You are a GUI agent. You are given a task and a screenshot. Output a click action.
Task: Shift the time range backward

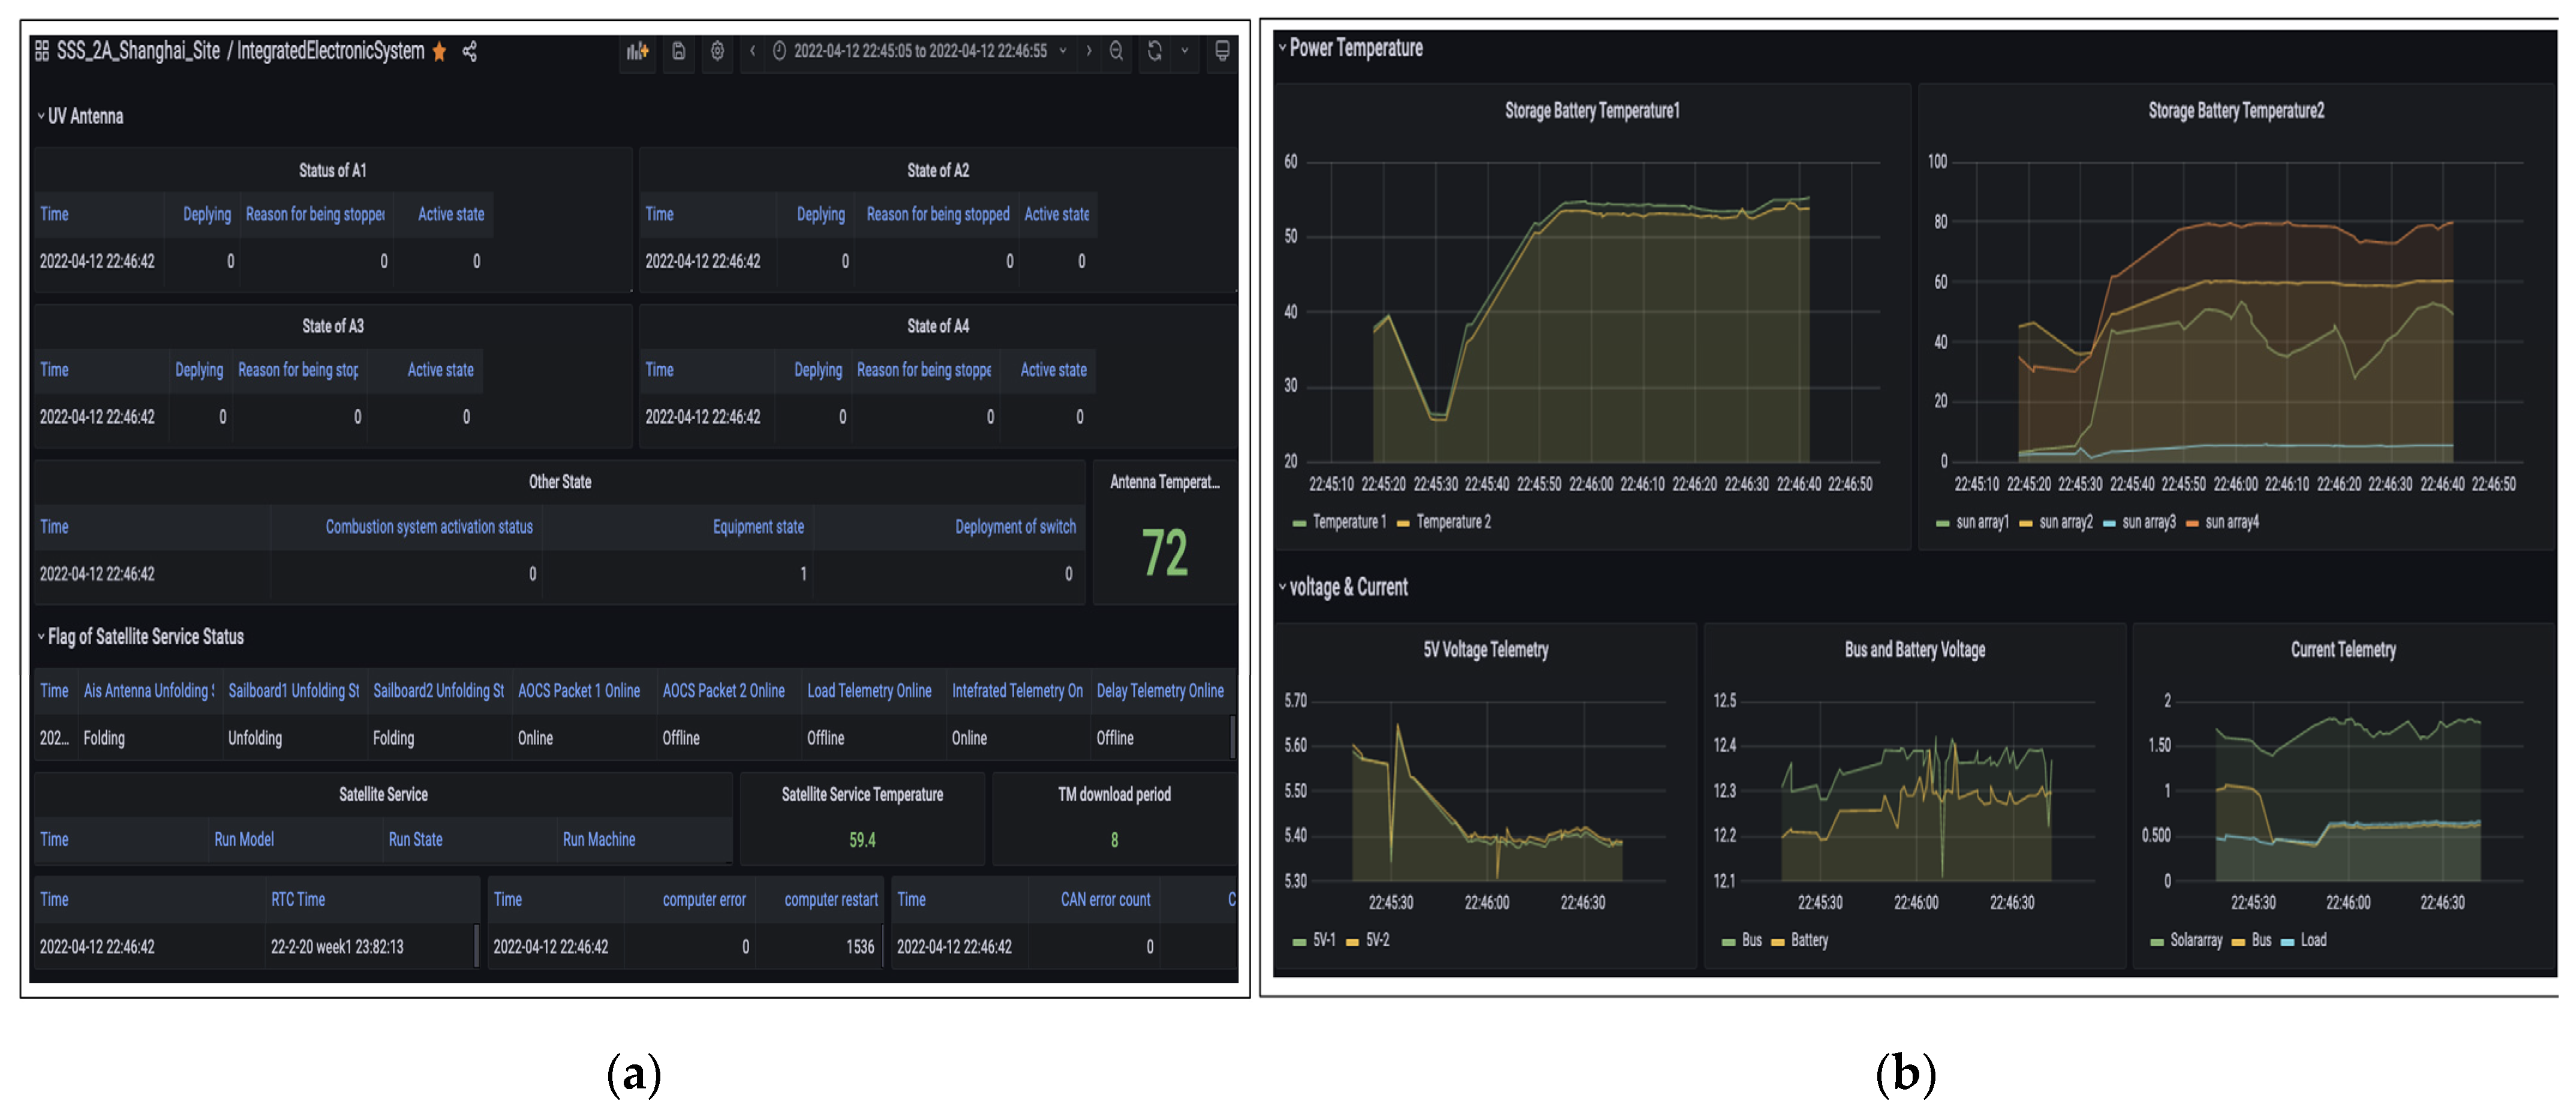tap(752, 51)
